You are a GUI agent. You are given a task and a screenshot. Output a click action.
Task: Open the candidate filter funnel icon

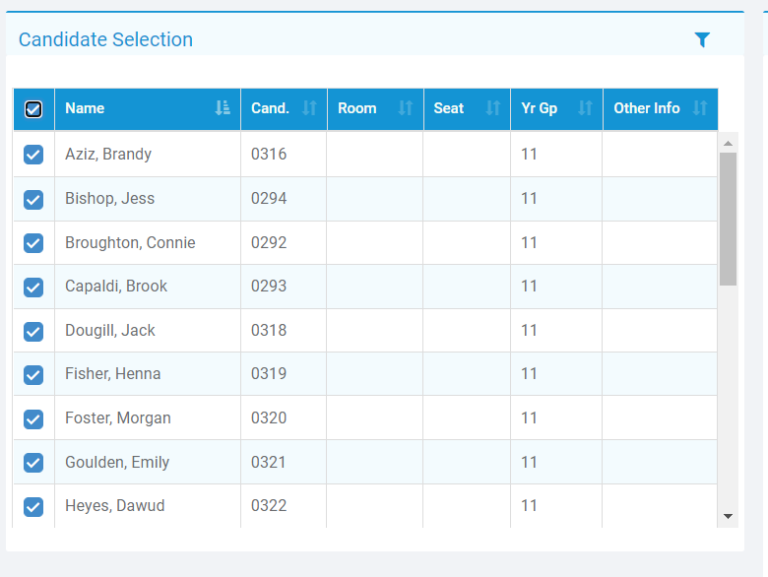click(x=702, y=40)
